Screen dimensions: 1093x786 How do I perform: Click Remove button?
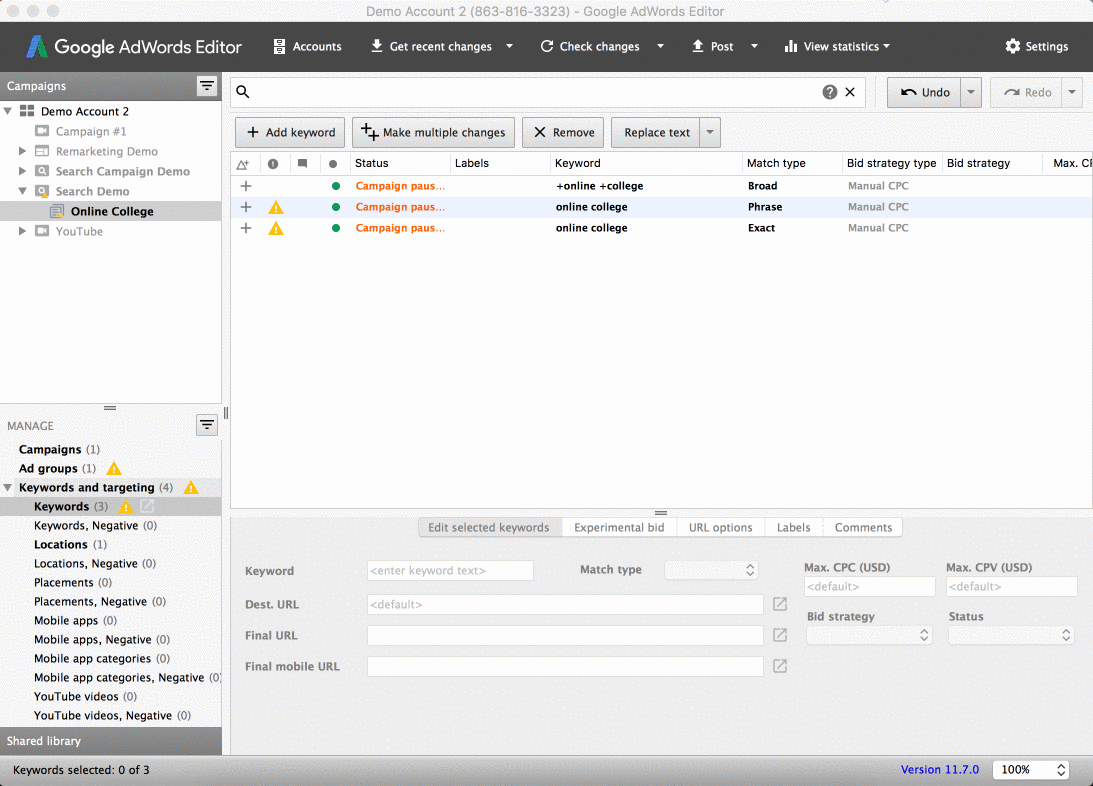pos(563,132)
